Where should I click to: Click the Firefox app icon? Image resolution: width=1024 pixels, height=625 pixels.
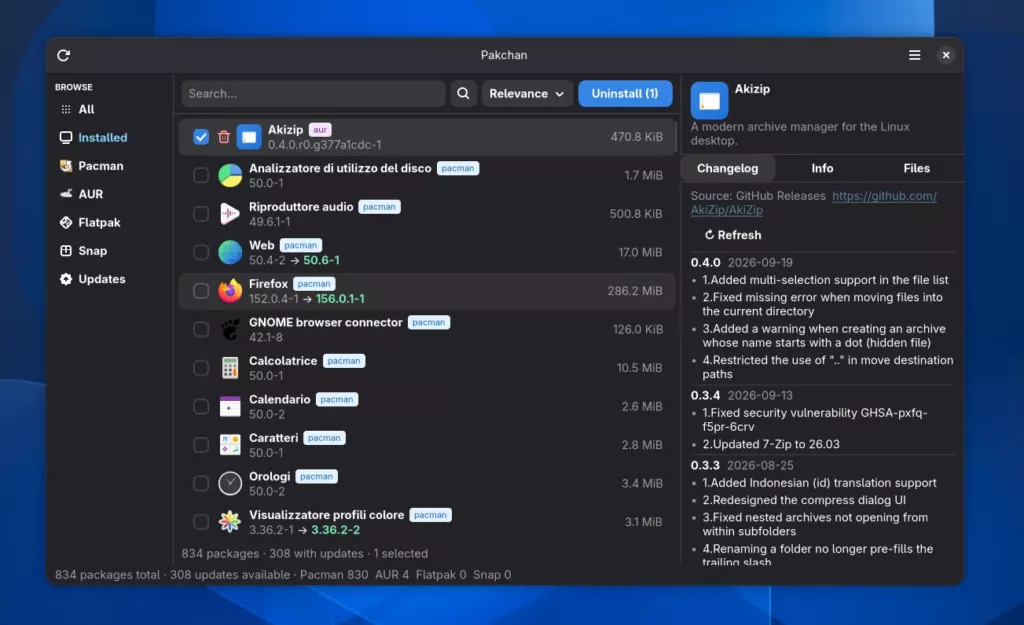point(230,291)
